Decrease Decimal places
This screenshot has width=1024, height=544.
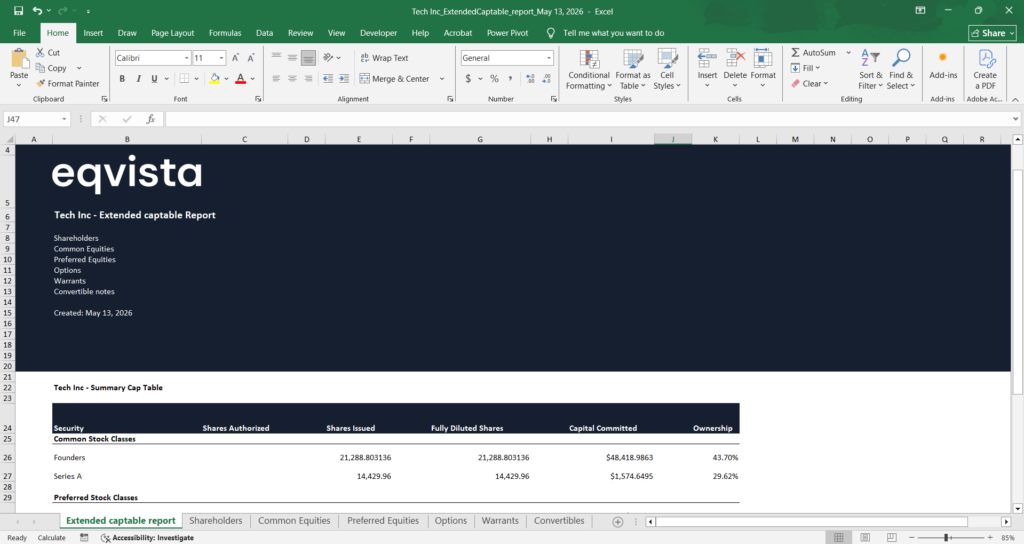coord(546,78)
